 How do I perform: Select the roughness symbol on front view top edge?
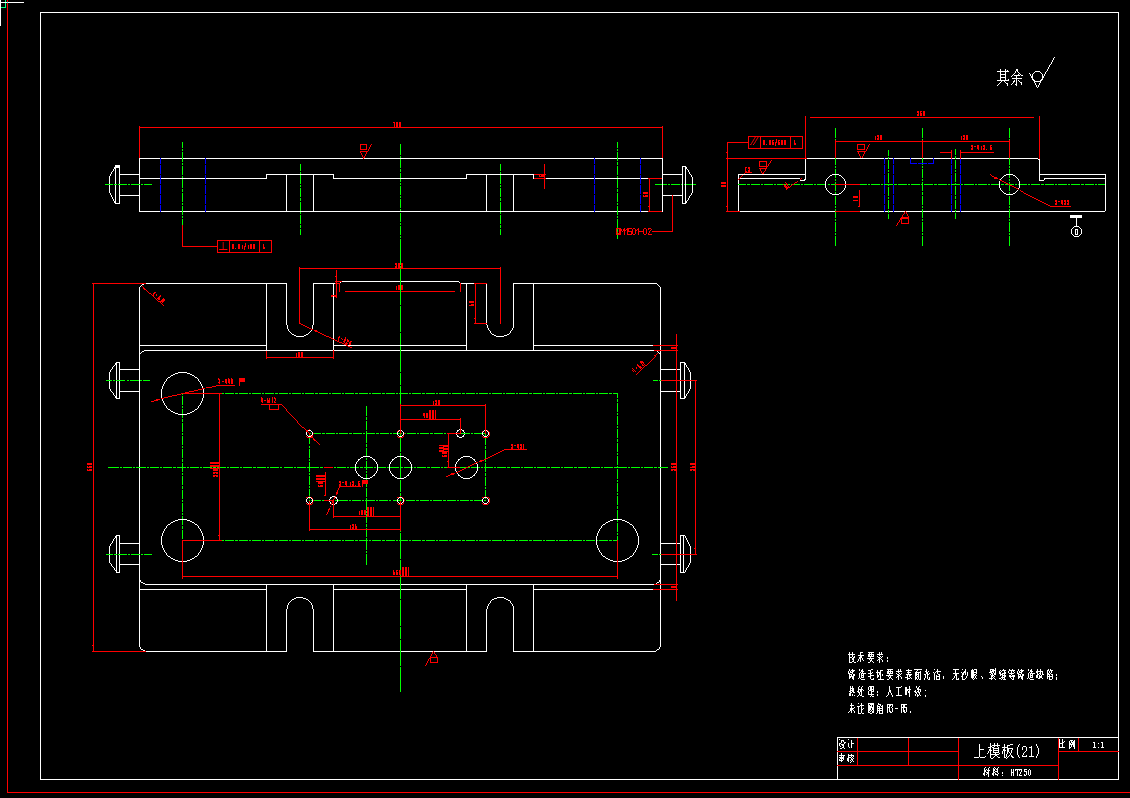365,151
